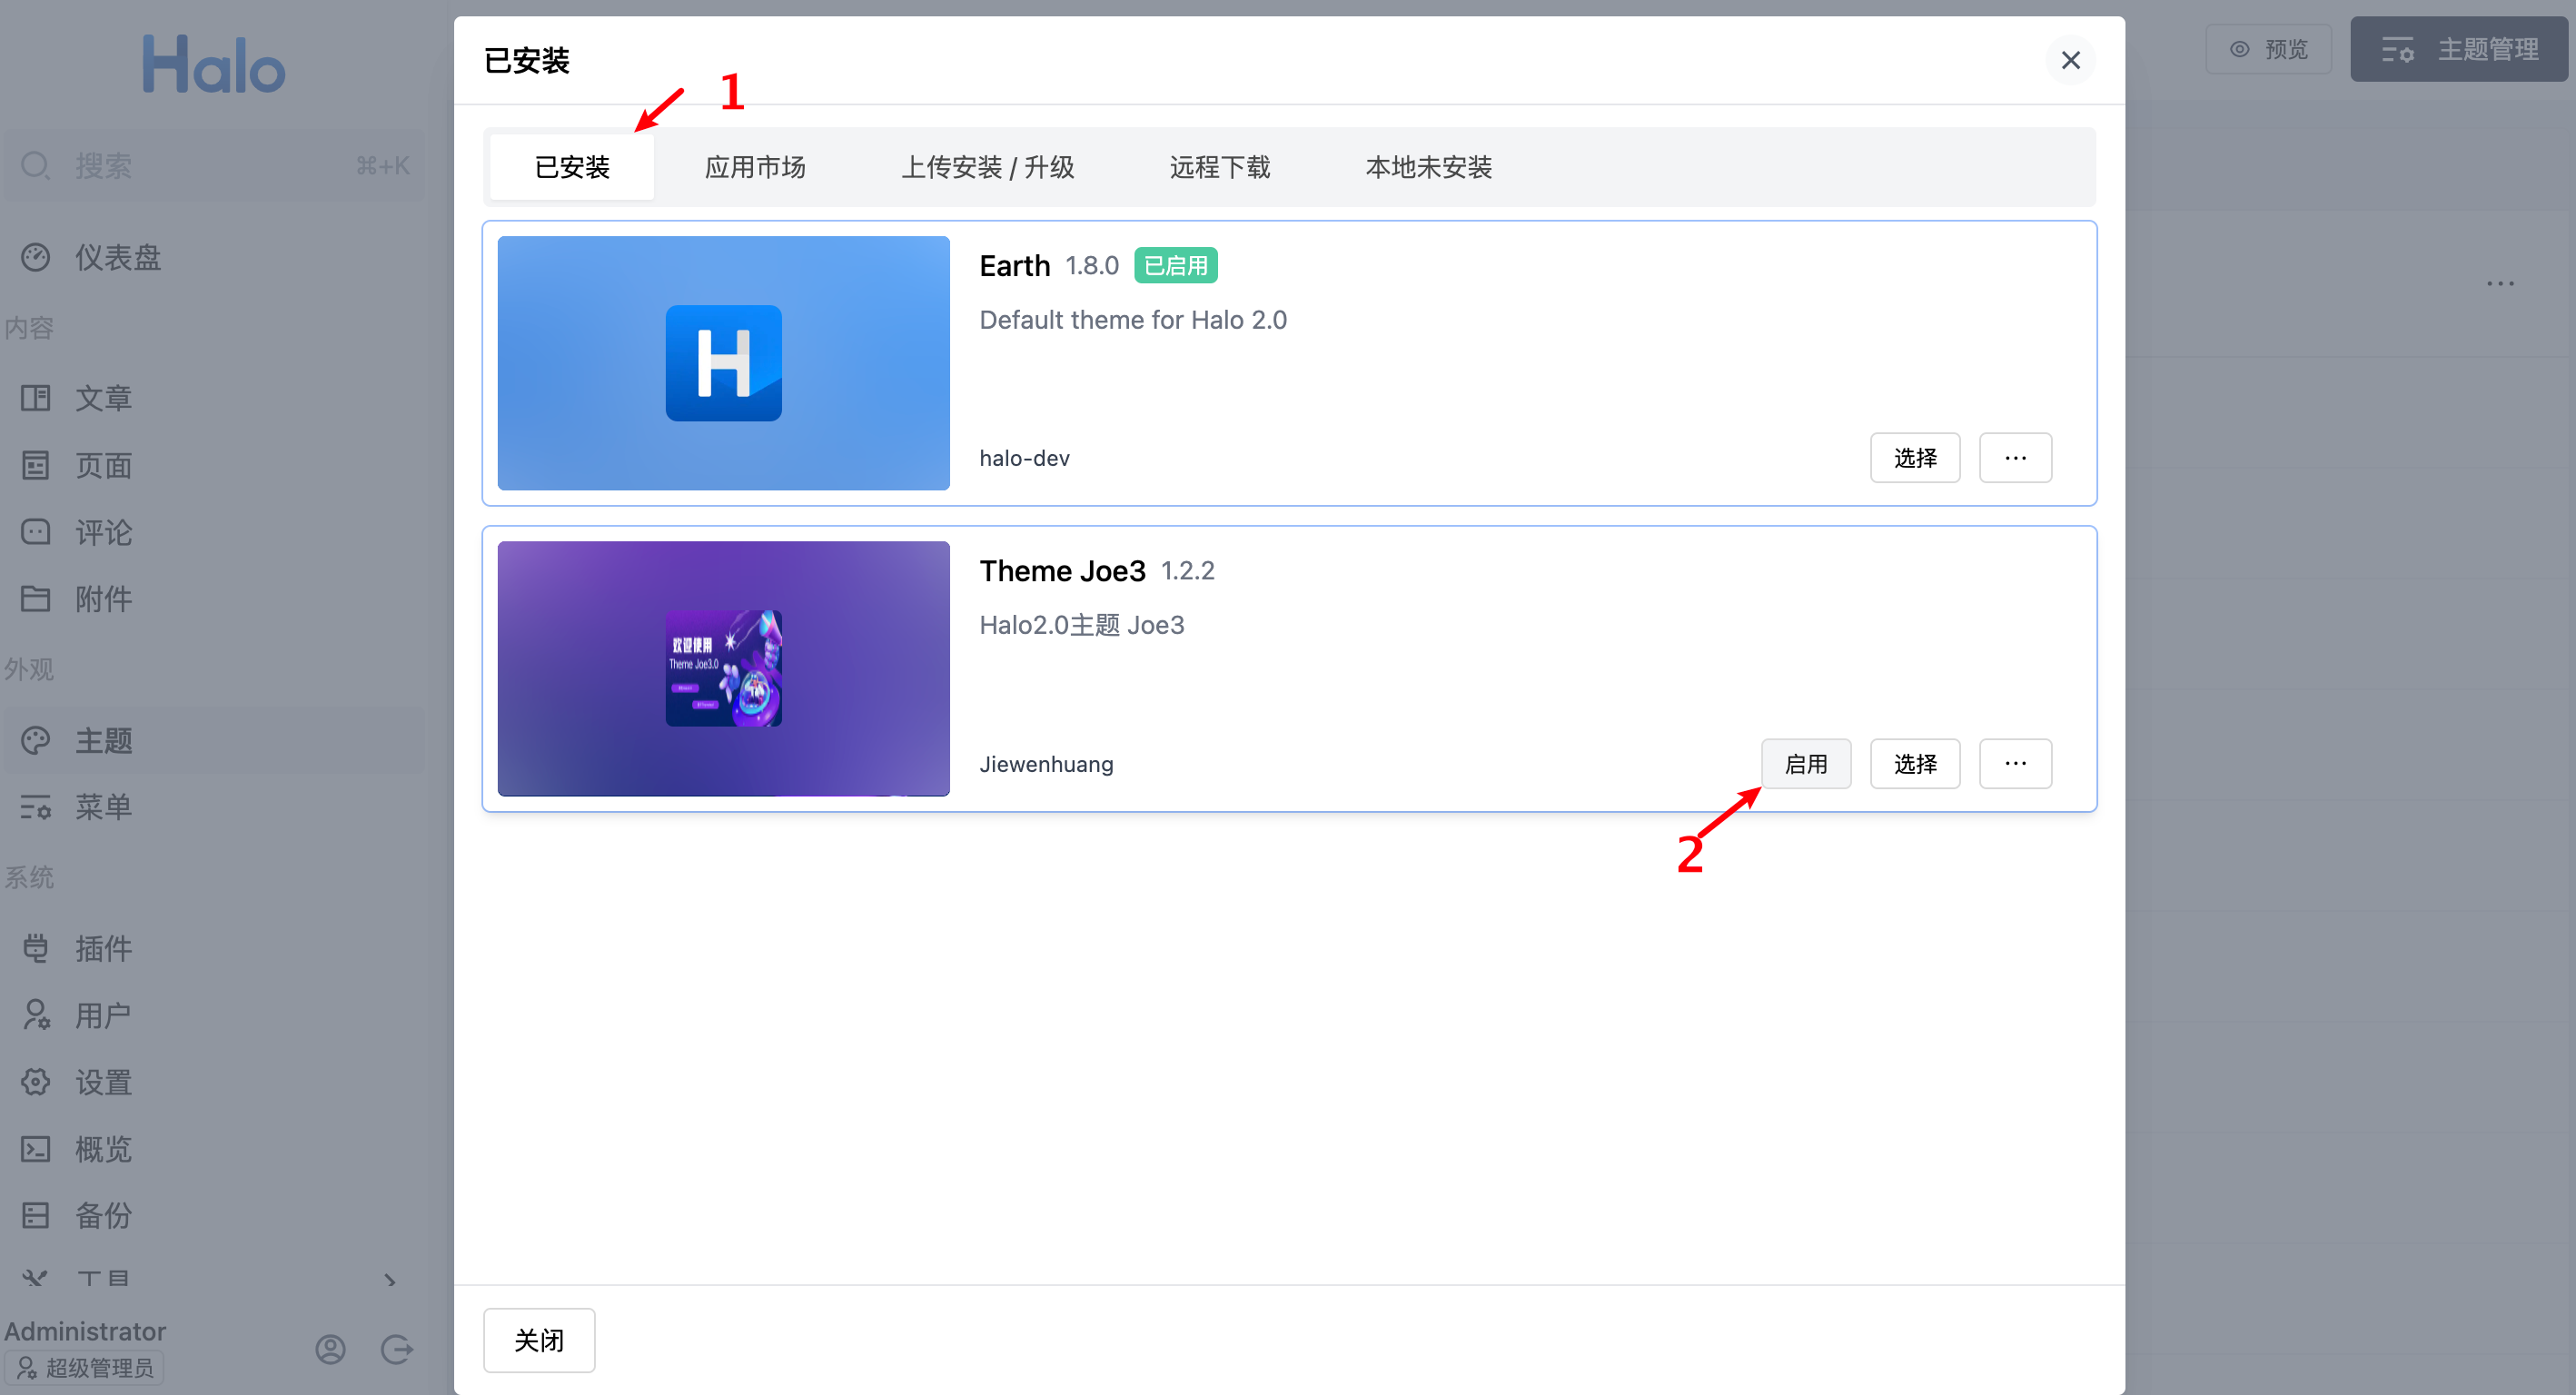Click the 设置 gear icon
The image size is (2576, 1395).
(x=35, y=1082)
